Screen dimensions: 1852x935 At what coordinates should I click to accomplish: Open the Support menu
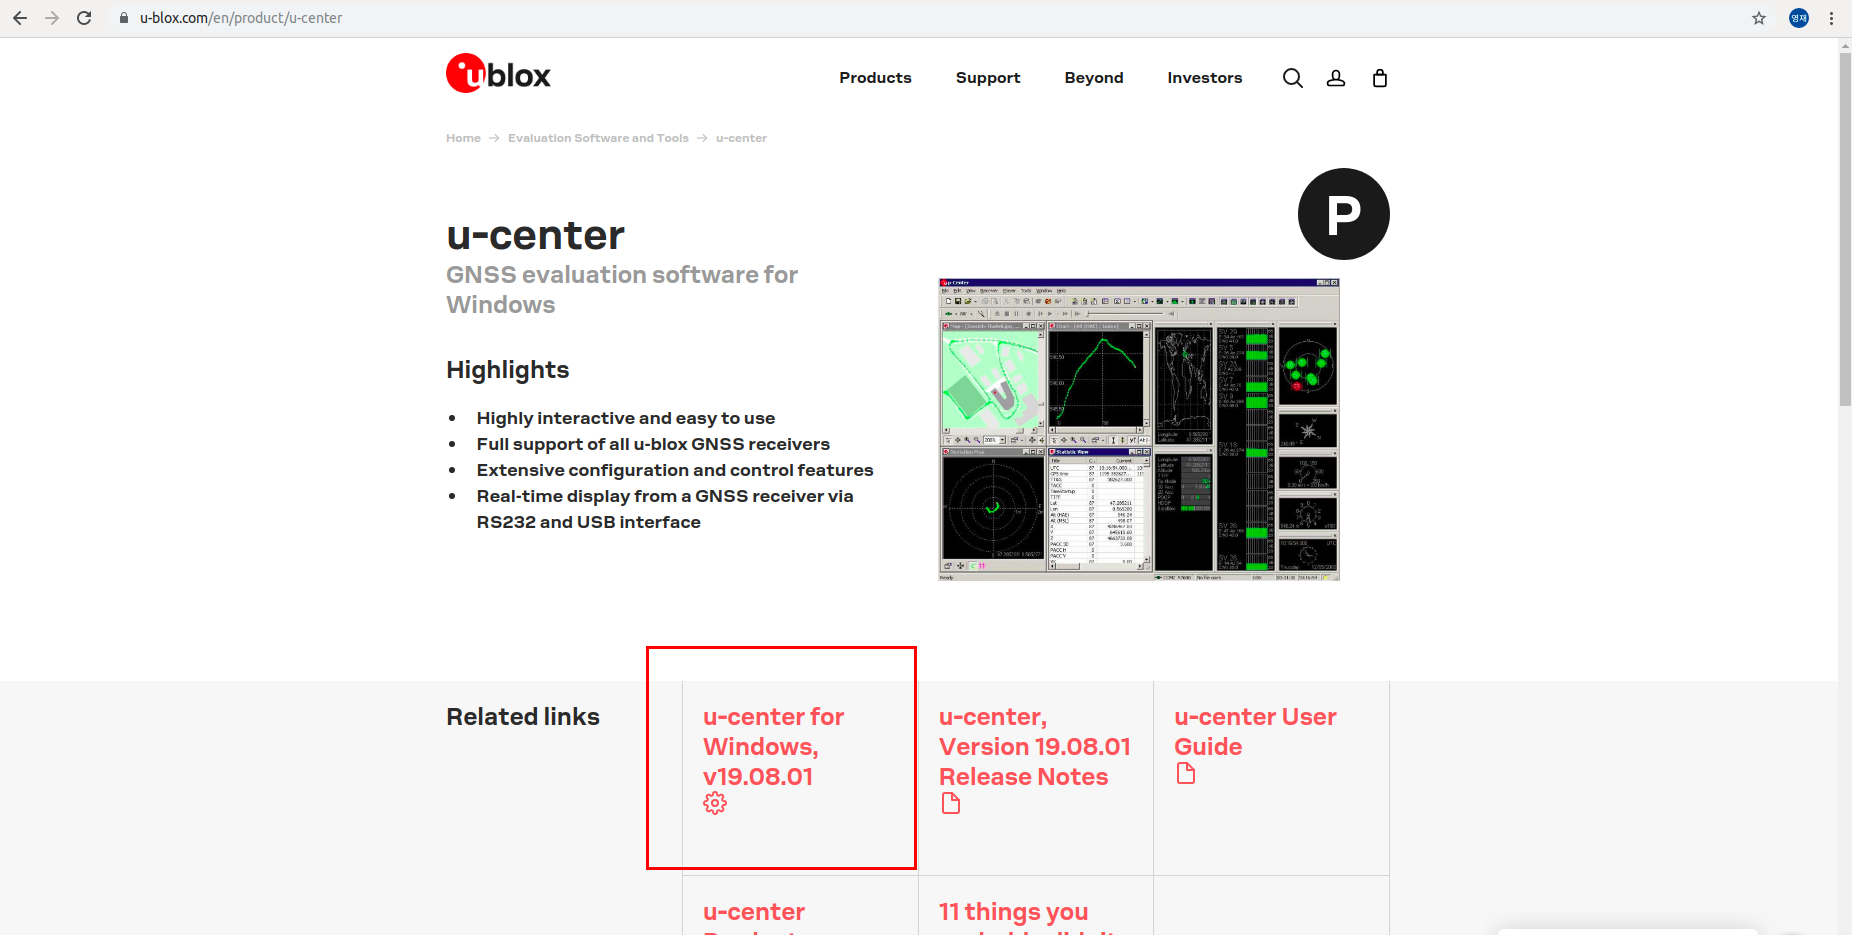pos(988,78)
